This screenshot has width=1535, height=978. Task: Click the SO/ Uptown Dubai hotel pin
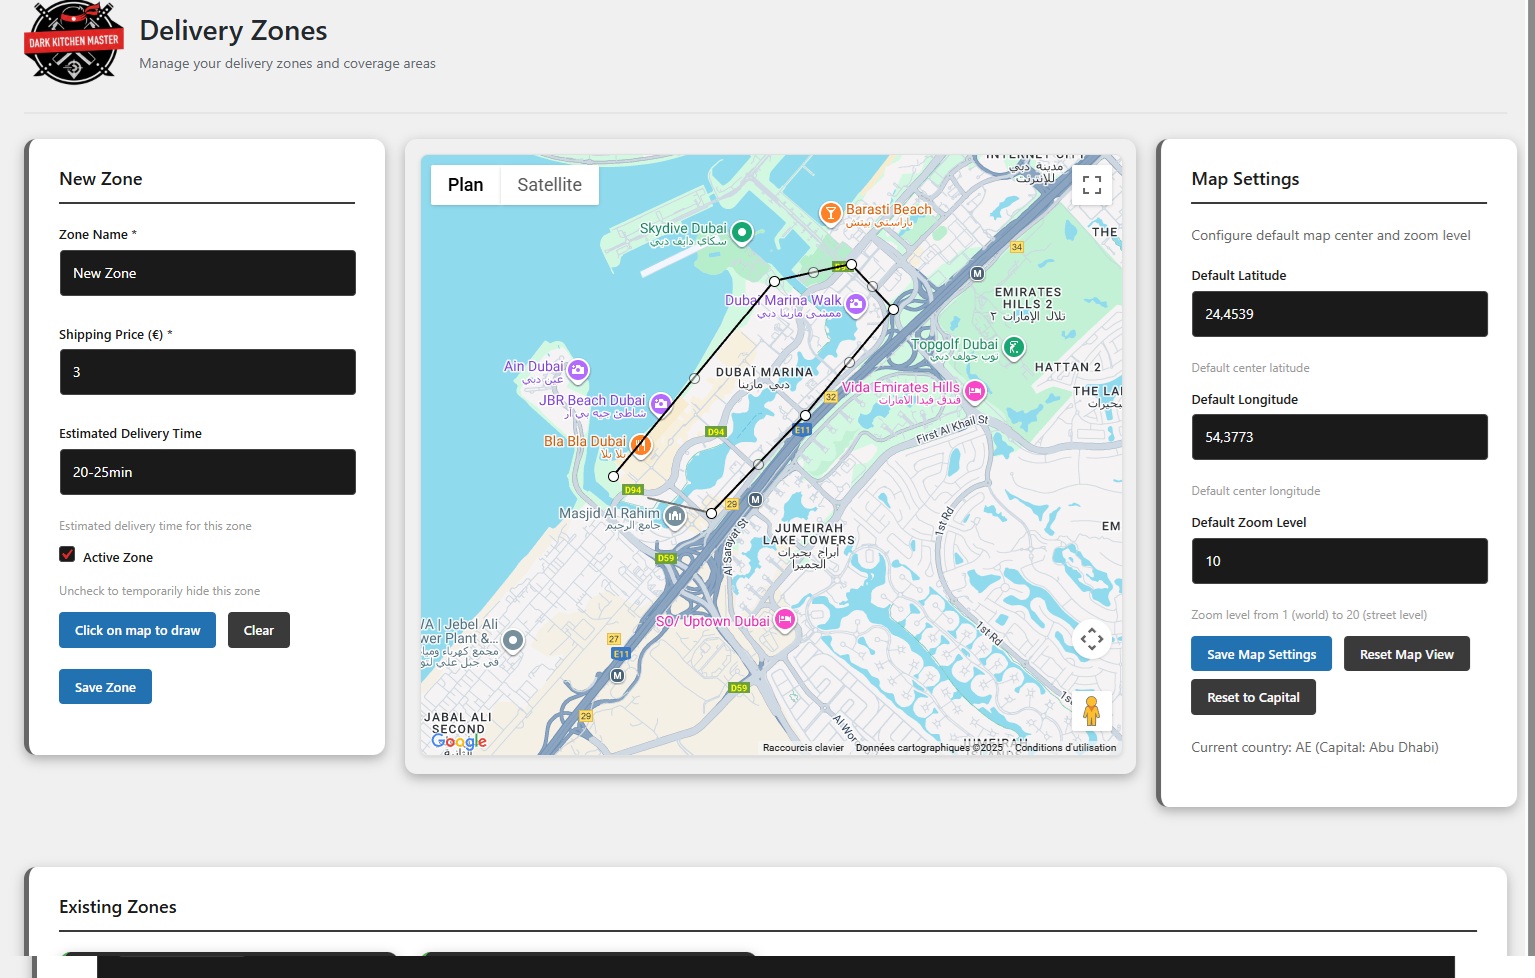785,620
